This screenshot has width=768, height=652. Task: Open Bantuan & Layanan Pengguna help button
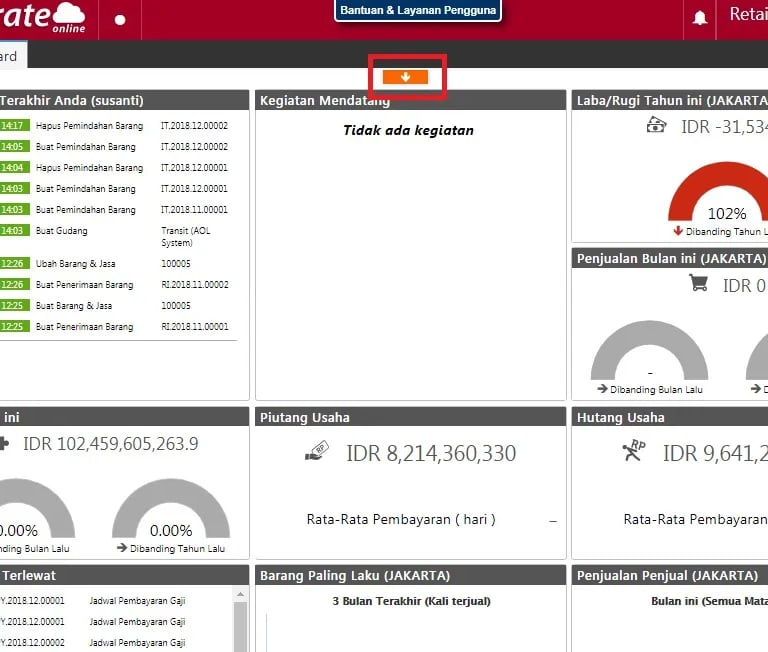point(418,10)
